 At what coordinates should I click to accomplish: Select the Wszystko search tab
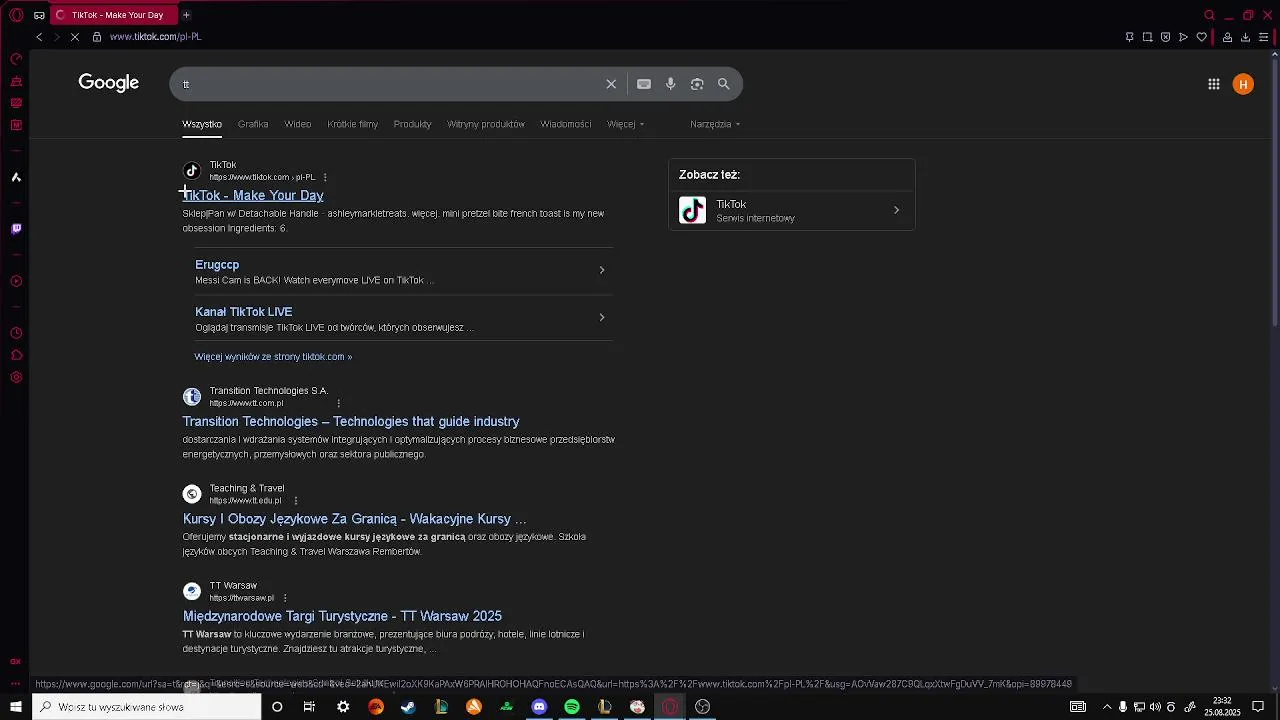[202, 124]
